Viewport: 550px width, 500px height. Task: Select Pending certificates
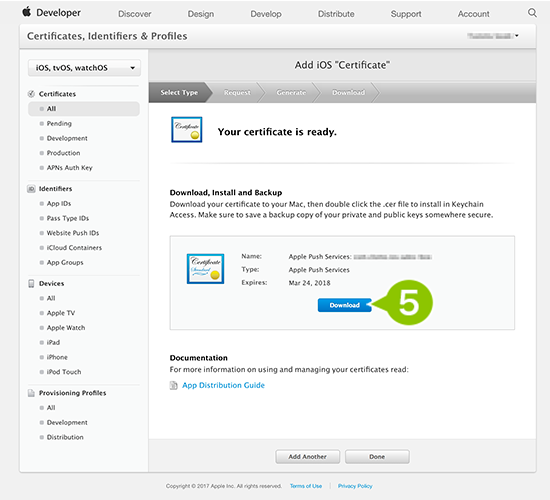[x=59, y=124]
